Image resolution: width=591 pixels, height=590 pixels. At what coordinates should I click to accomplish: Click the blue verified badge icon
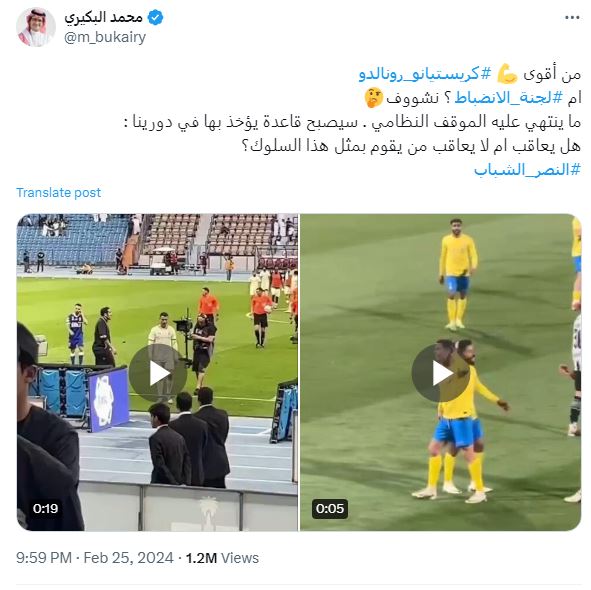155,18
